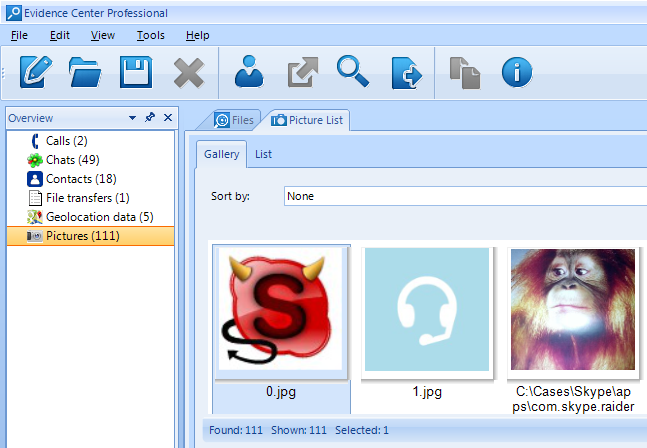The width and height of the screenshot is (647, 448).
Task: Click the Pictures camera icon in Overview
Action: 35,236
